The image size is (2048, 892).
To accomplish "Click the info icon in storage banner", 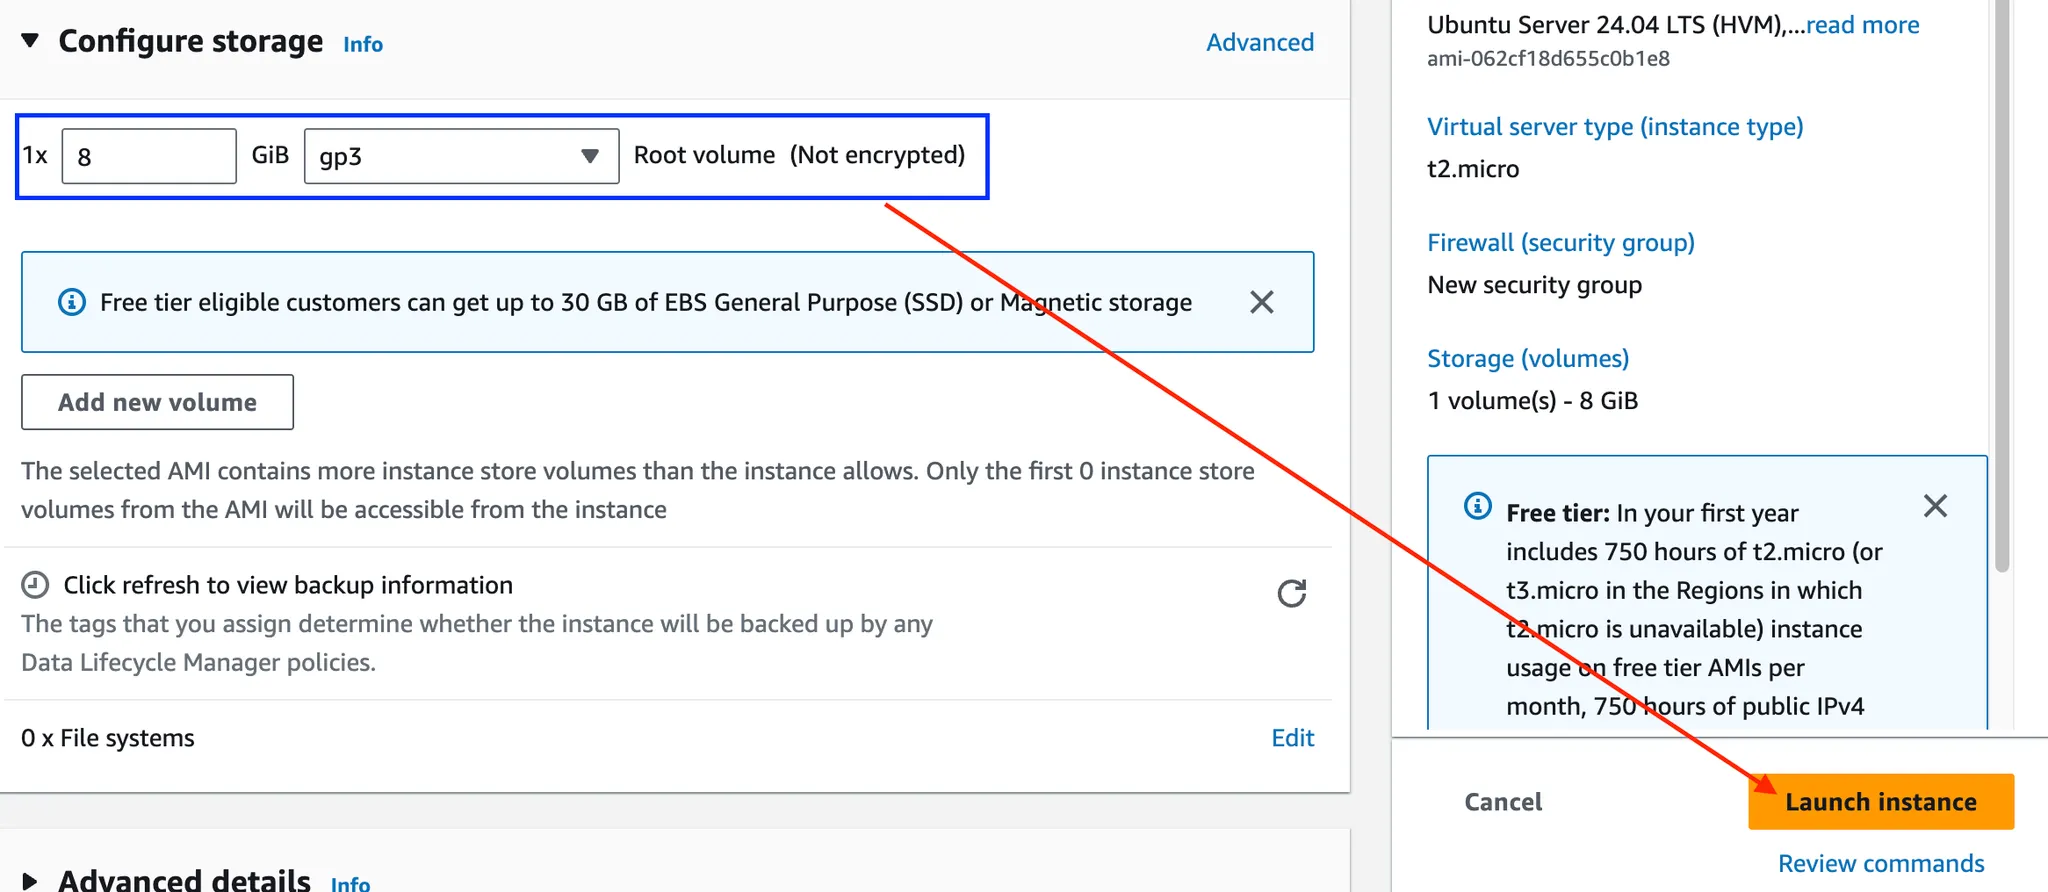I will (72, 302).
